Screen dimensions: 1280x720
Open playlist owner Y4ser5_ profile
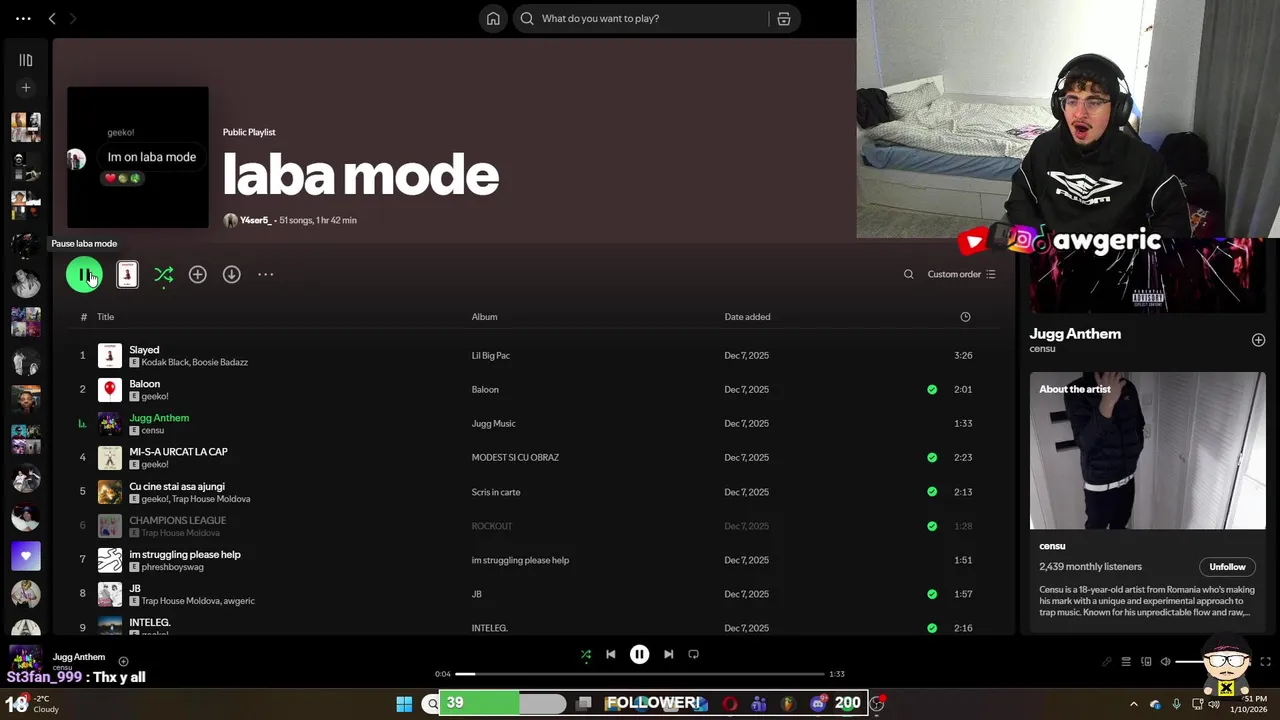pyautogui.click(x=255, y=220)
